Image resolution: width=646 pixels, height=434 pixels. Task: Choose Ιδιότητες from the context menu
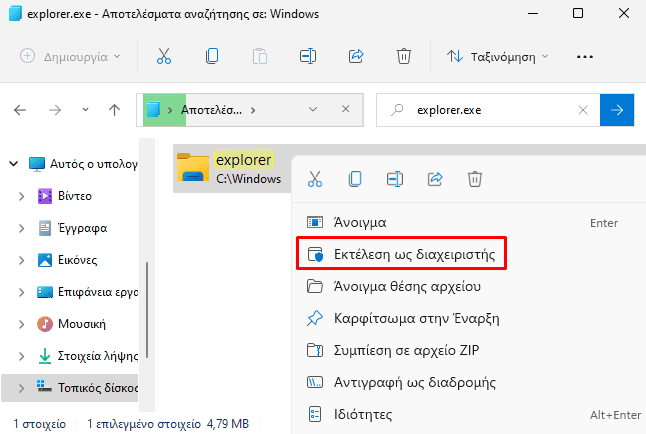click(466, 414)
